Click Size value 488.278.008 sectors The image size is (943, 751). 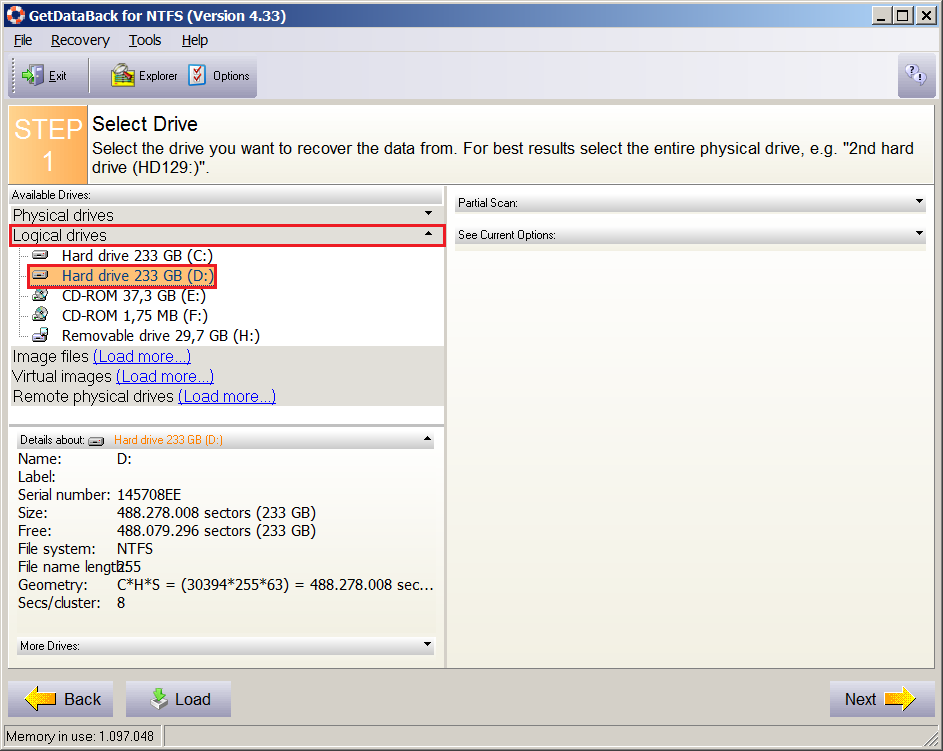click(x=216, y=513)
